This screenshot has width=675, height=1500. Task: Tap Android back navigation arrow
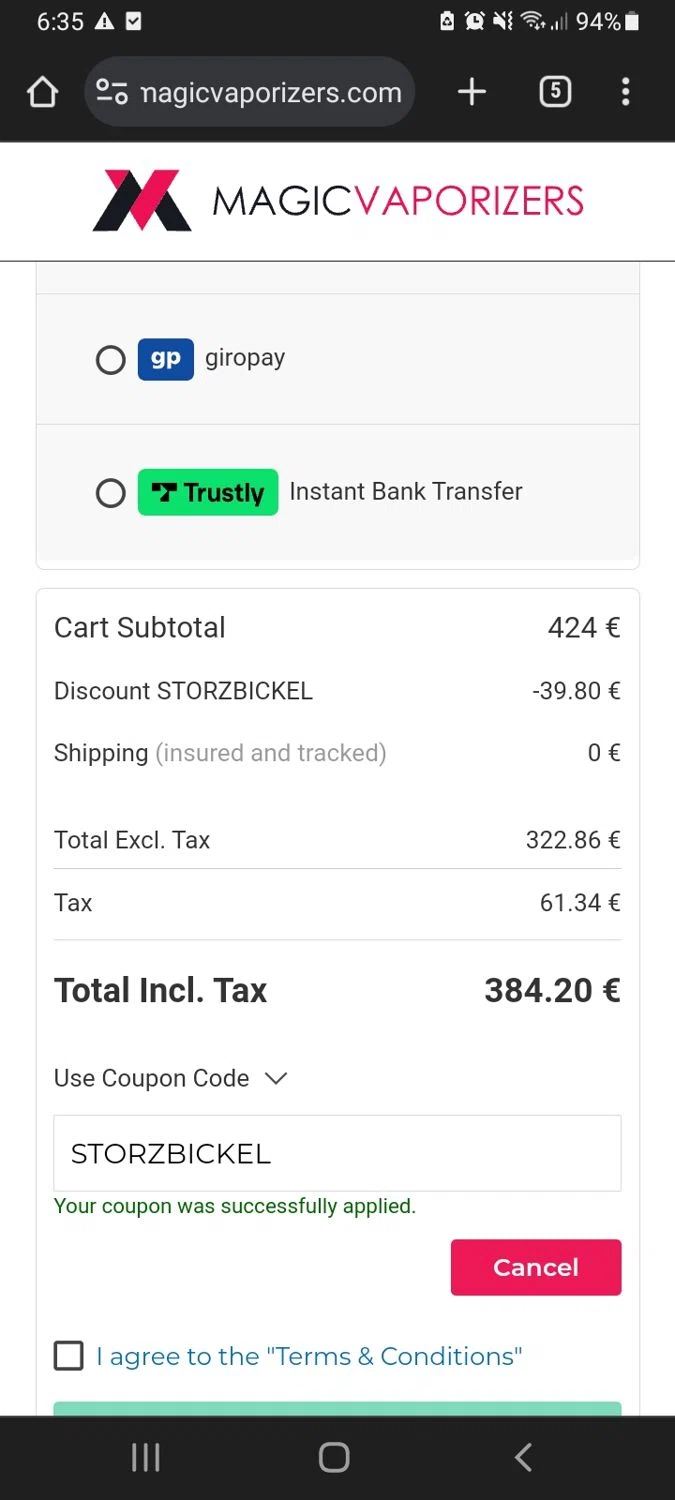[x=523, y=1457]
